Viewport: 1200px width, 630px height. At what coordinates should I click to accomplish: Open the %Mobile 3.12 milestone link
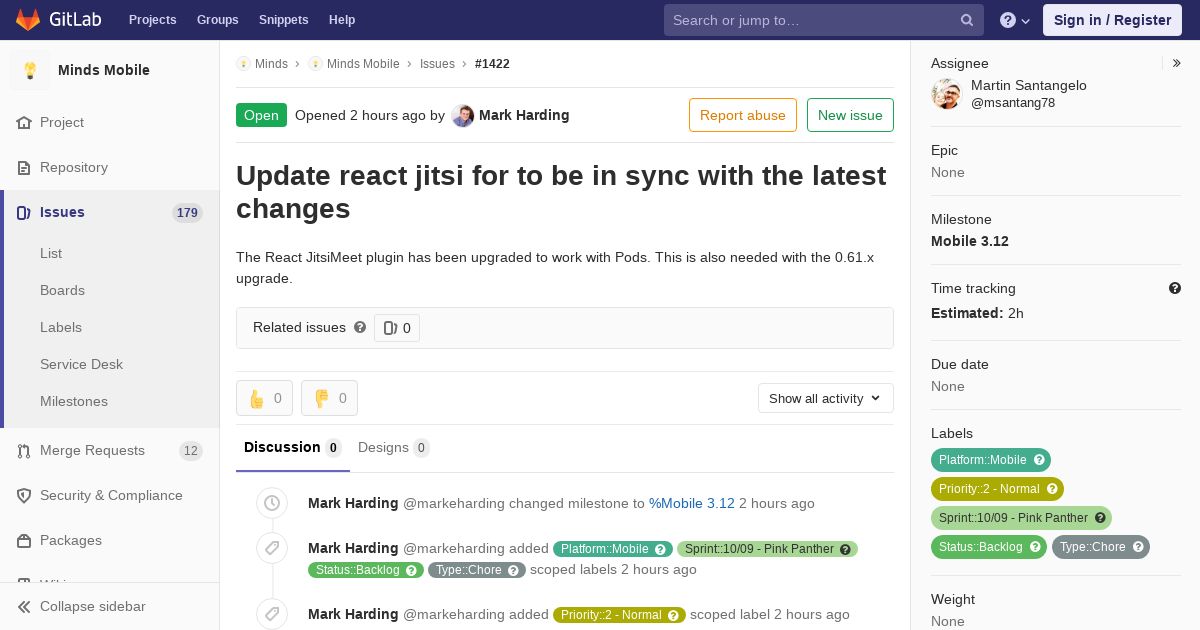(x=692, y=503)
